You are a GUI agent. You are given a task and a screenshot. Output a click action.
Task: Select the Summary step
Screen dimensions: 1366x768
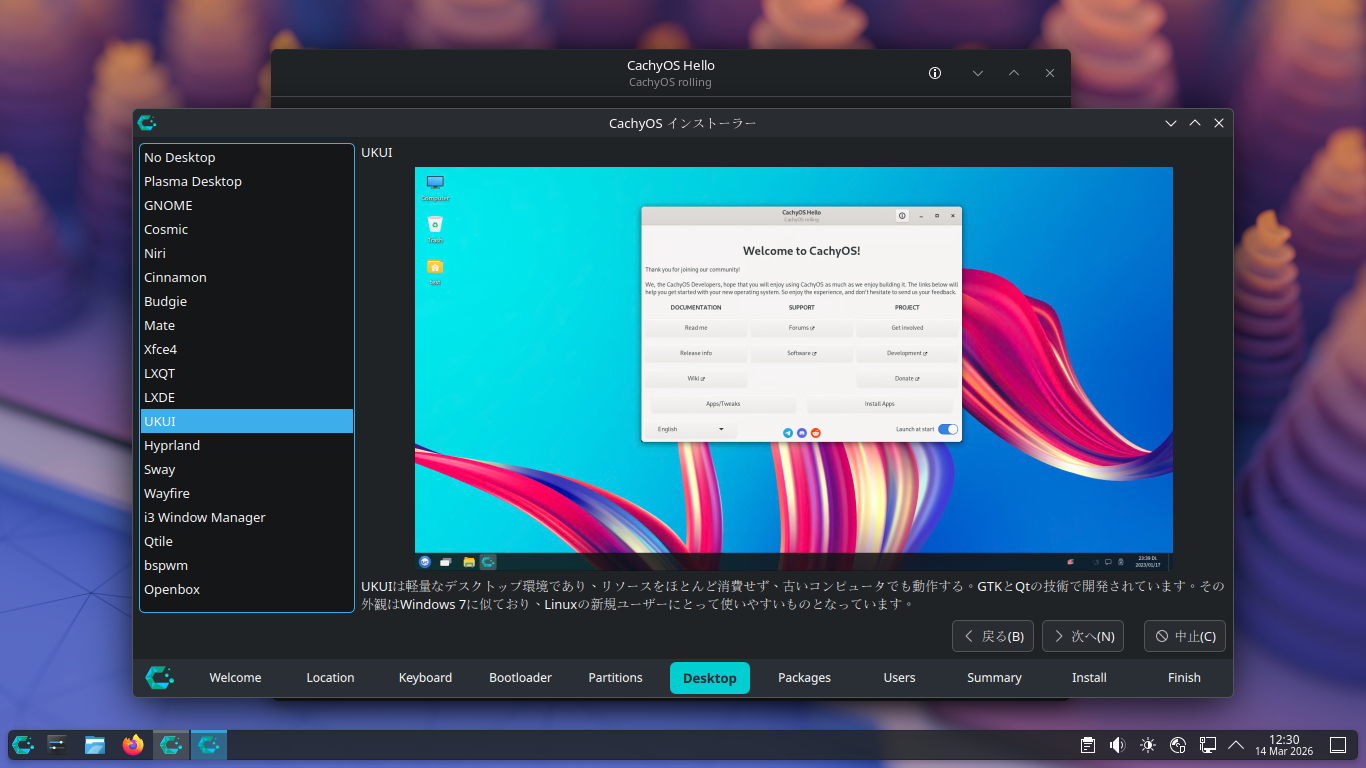(994, 678)
